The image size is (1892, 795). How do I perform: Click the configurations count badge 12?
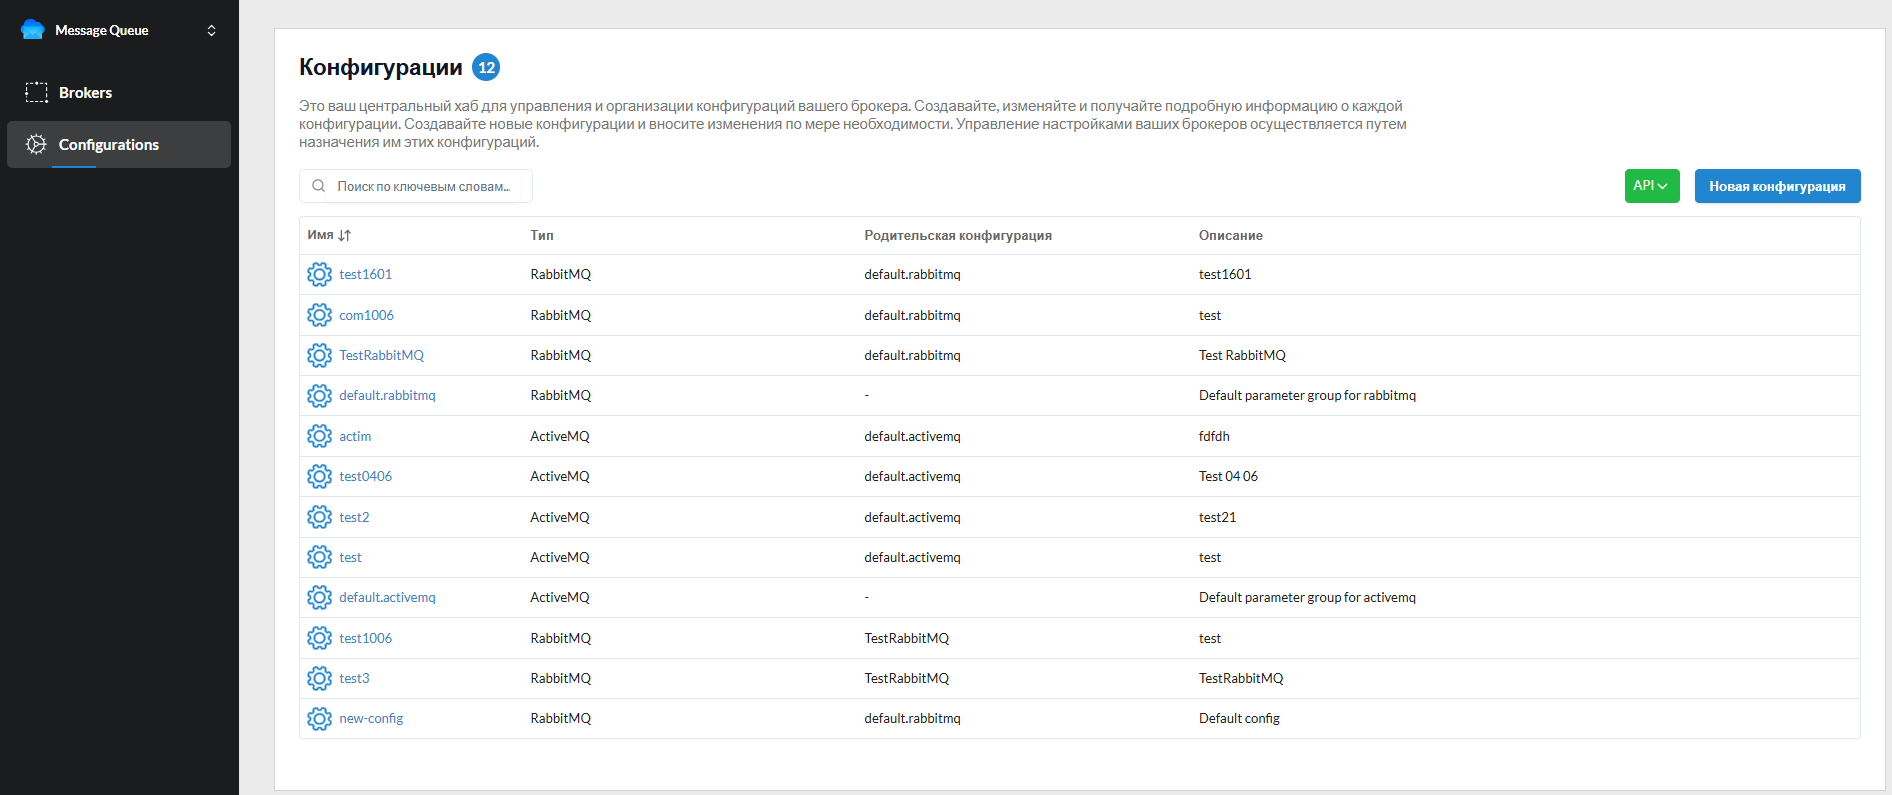click(486, 67)
